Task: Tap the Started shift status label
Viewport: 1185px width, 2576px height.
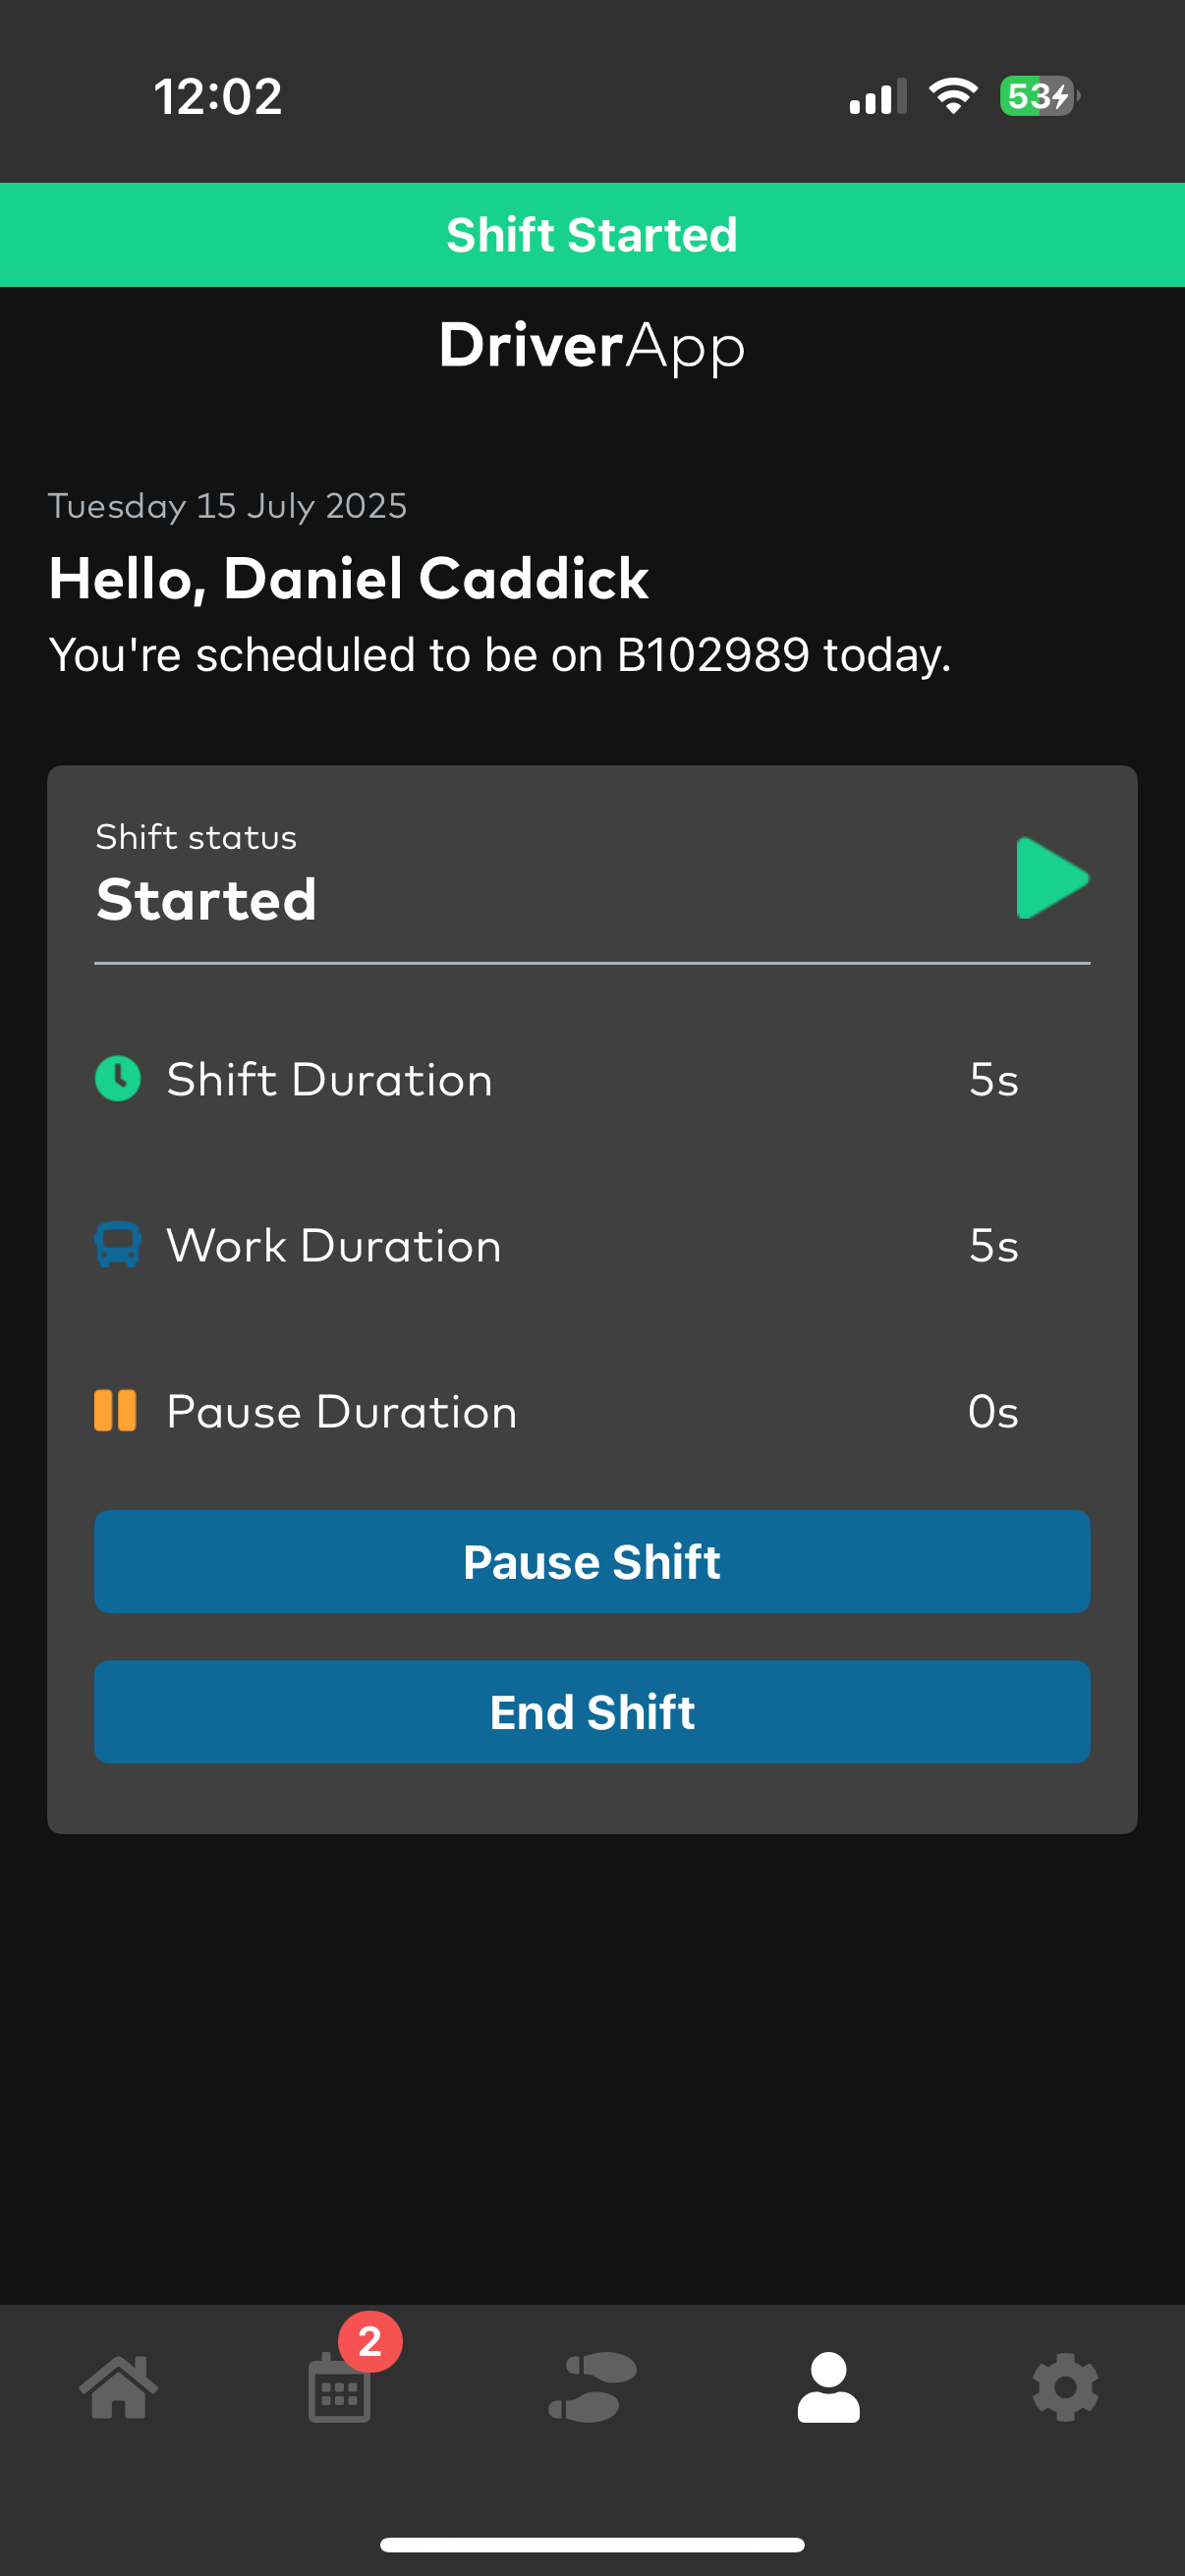Action: tap(207, 898)
